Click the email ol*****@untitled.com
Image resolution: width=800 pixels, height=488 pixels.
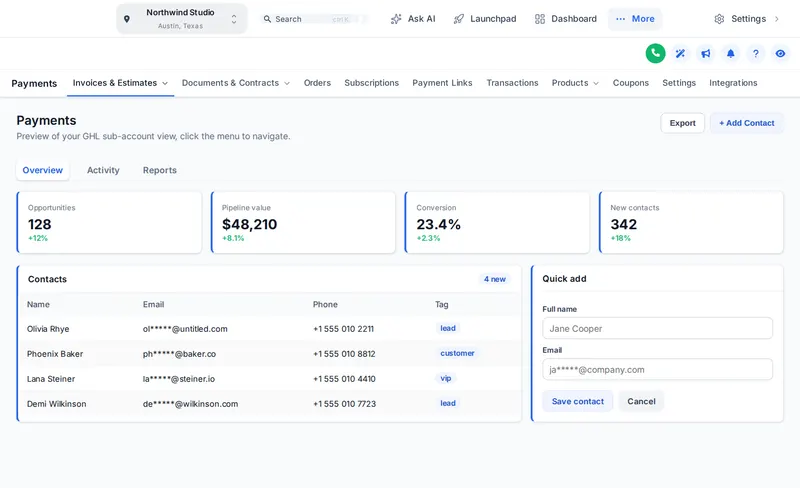(185, 329)
